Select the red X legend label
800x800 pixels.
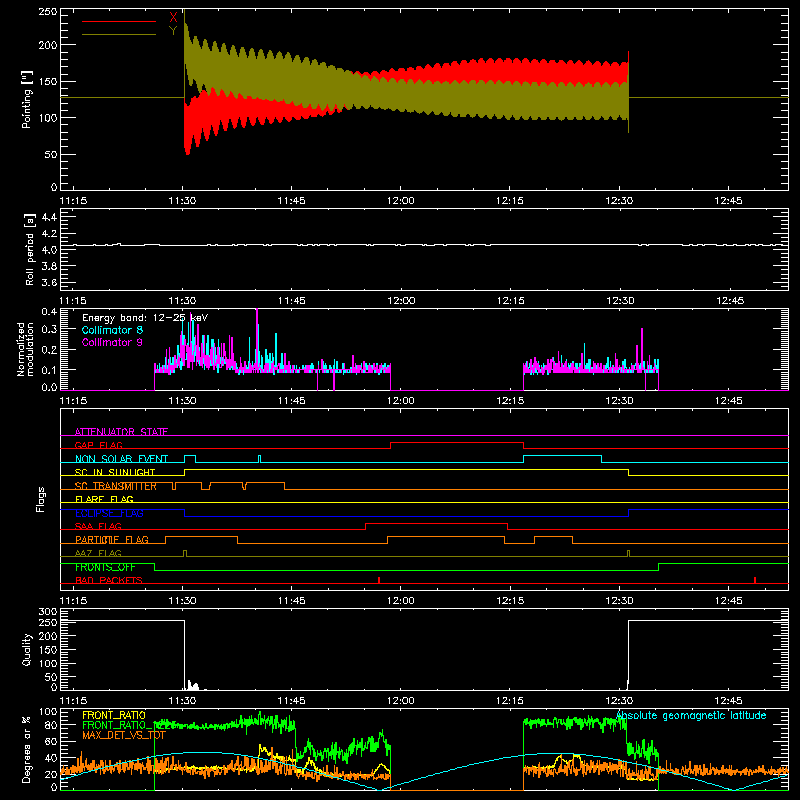tap(173, 18)
